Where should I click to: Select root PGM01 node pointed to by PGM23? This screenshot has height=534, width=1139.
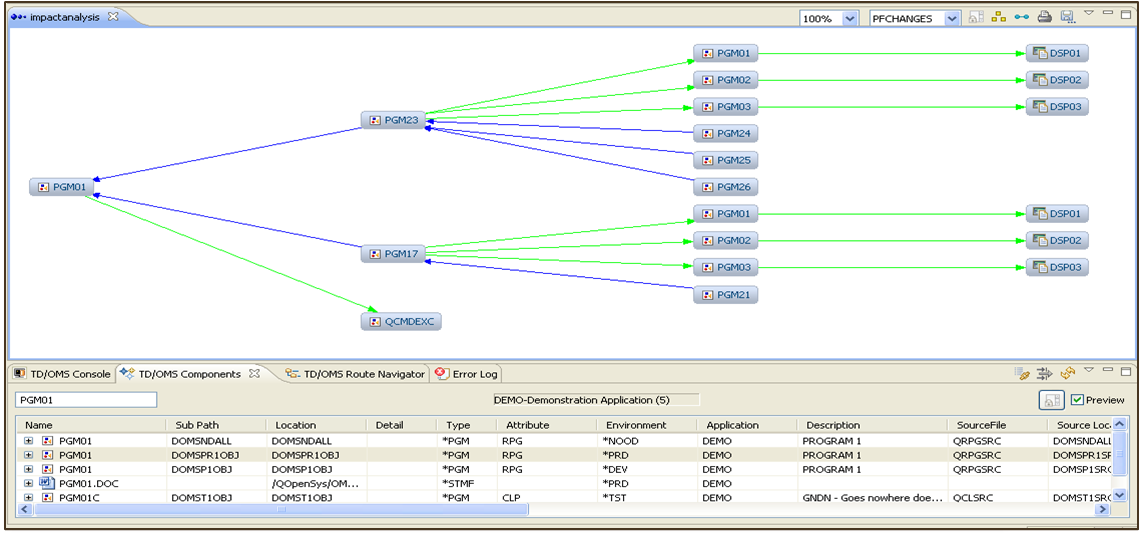click(62, 187)
